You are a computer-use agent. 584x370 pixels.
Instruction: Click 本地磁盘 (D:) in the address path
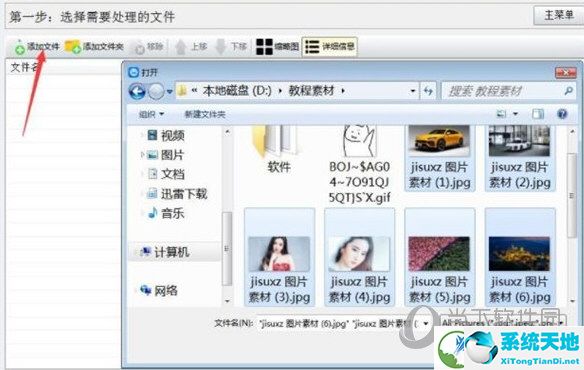tap(237, 91)
